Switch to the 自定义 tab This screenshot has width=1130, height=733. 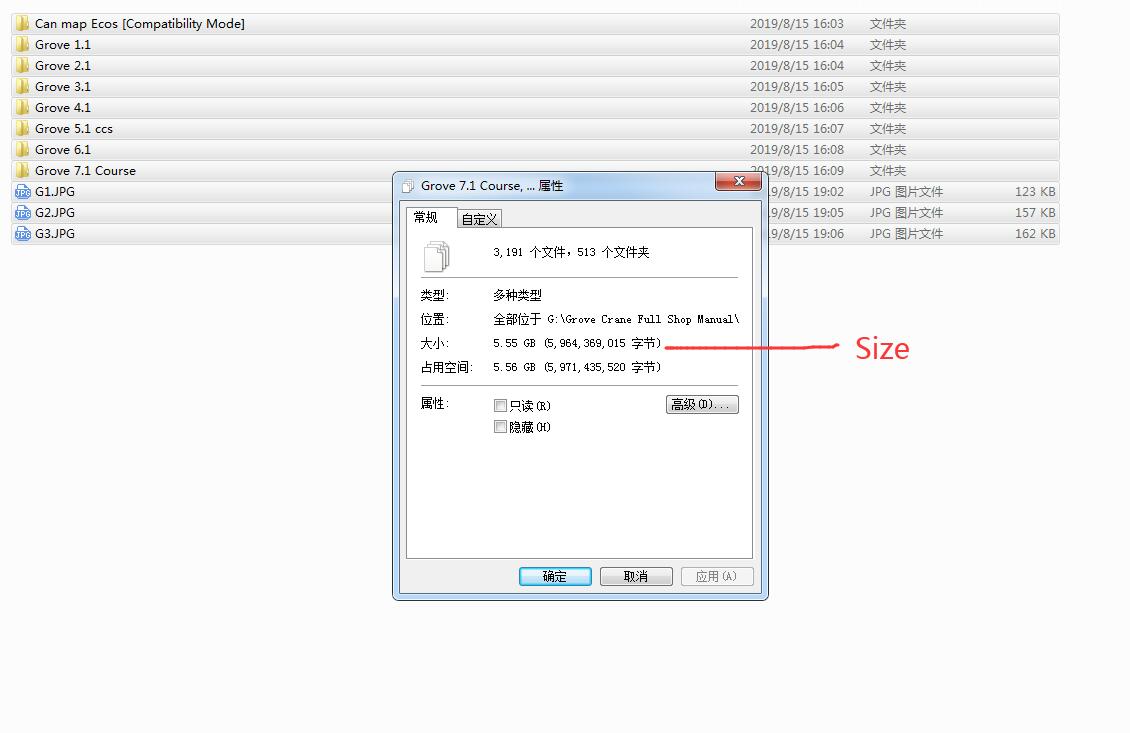click(x=479, y=219)
